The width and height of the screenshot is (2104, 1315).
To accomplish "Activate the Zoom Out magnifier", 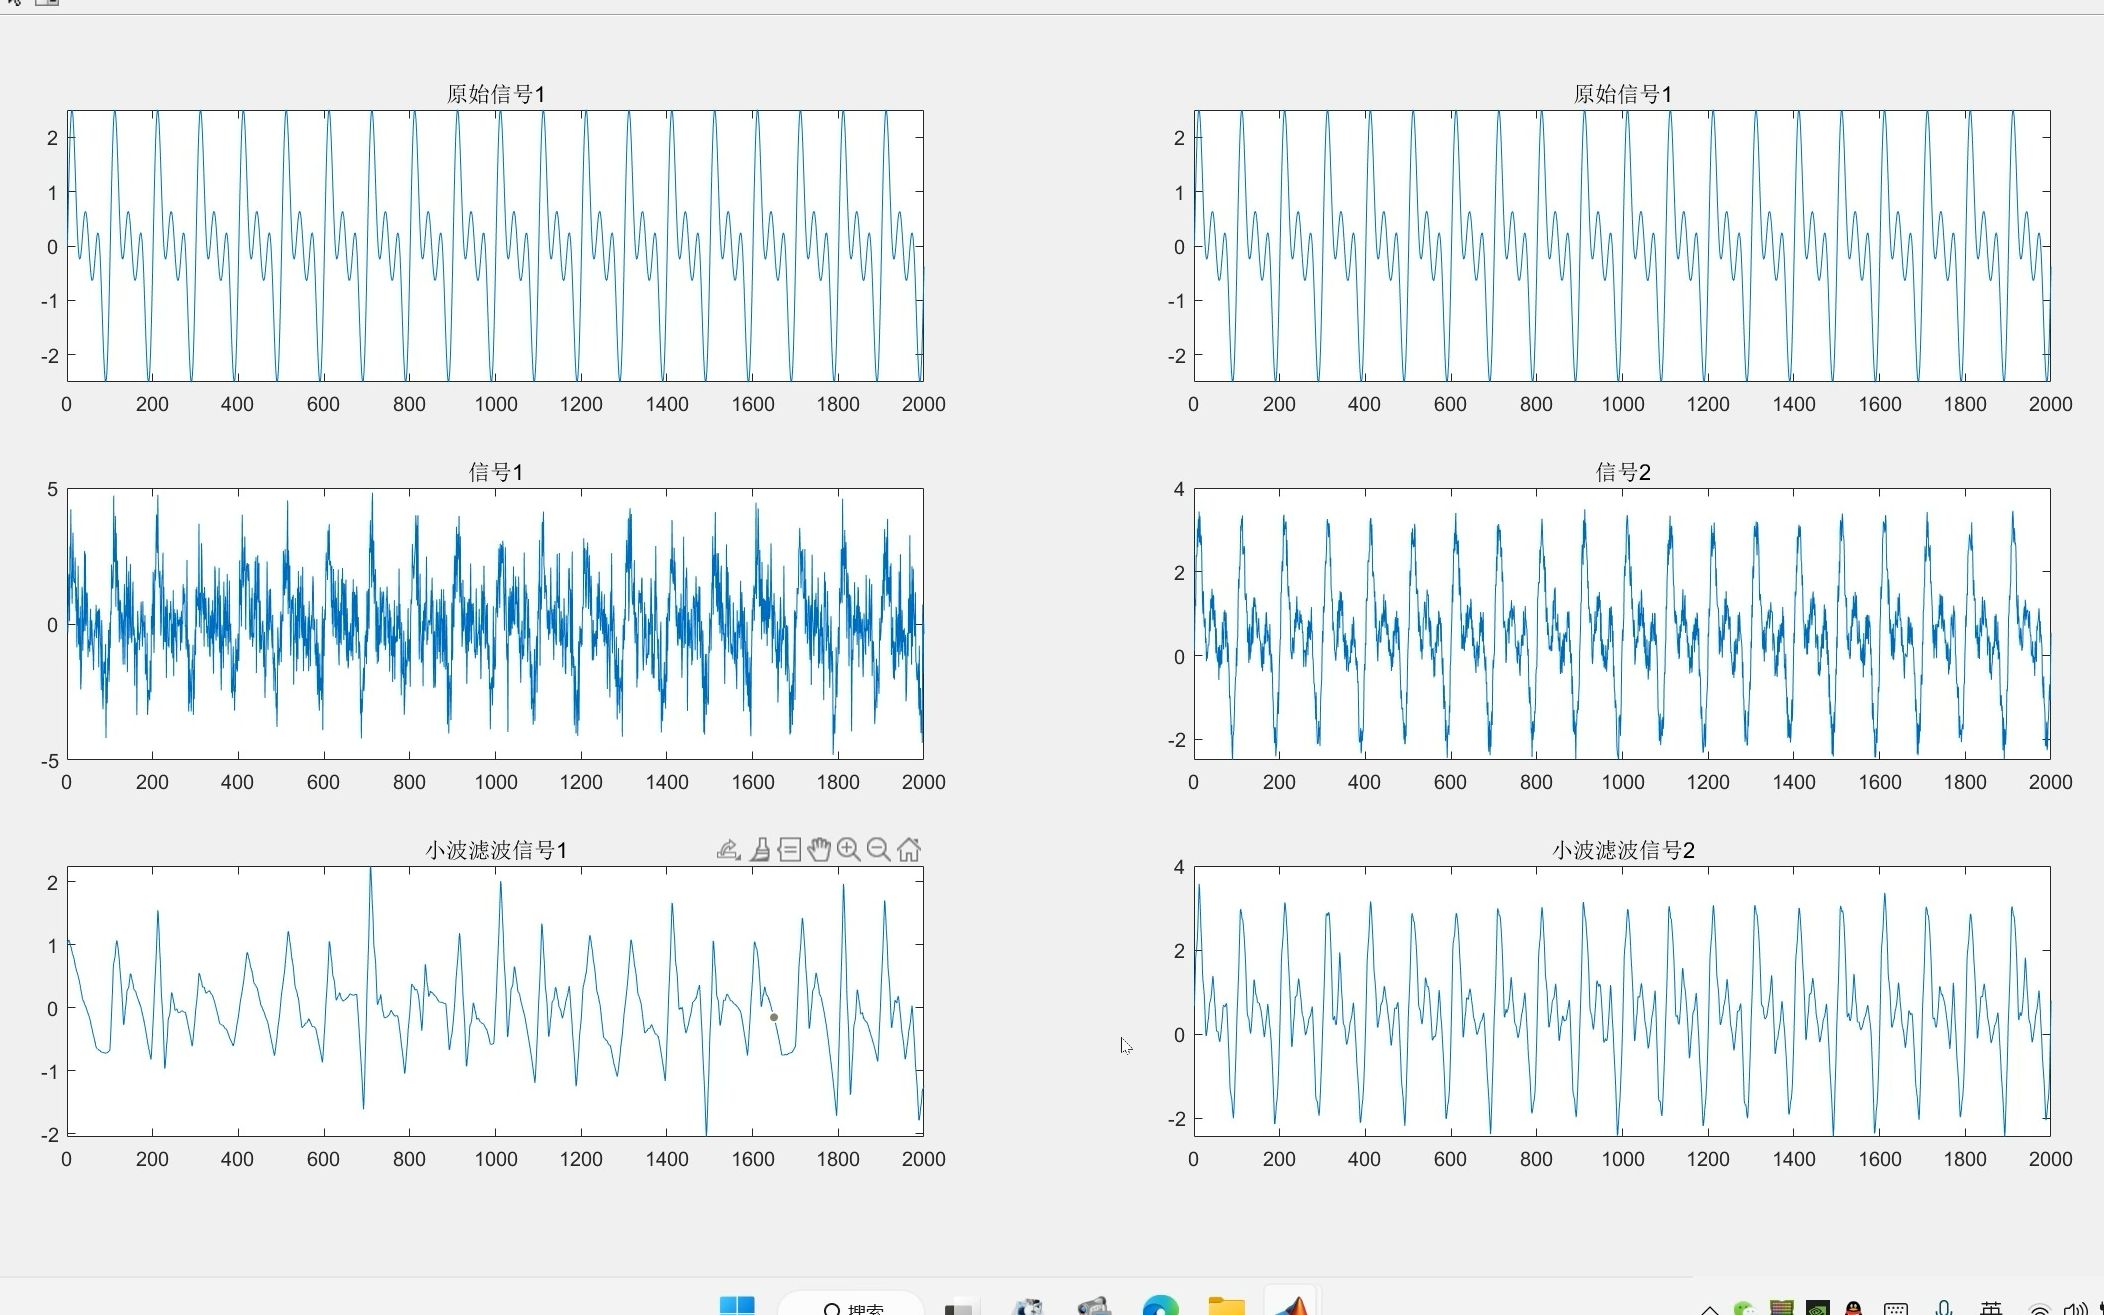I will pyautogui.click(x=879, y=850).
